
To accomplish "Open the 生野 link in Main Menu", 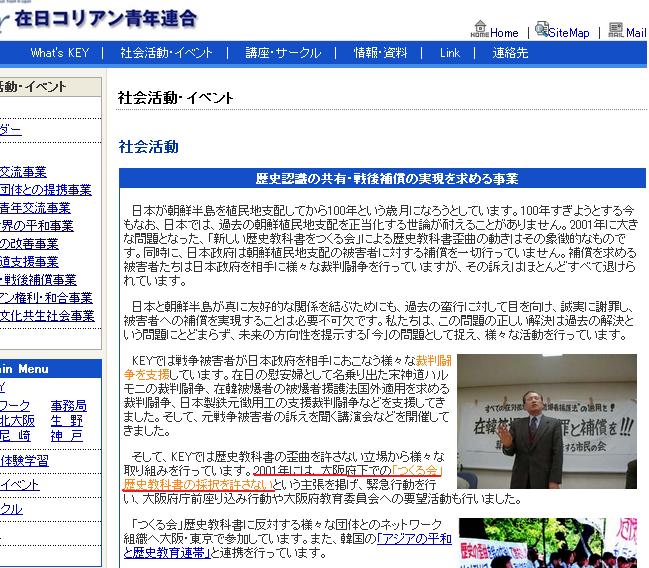I will tap(67, 421).
